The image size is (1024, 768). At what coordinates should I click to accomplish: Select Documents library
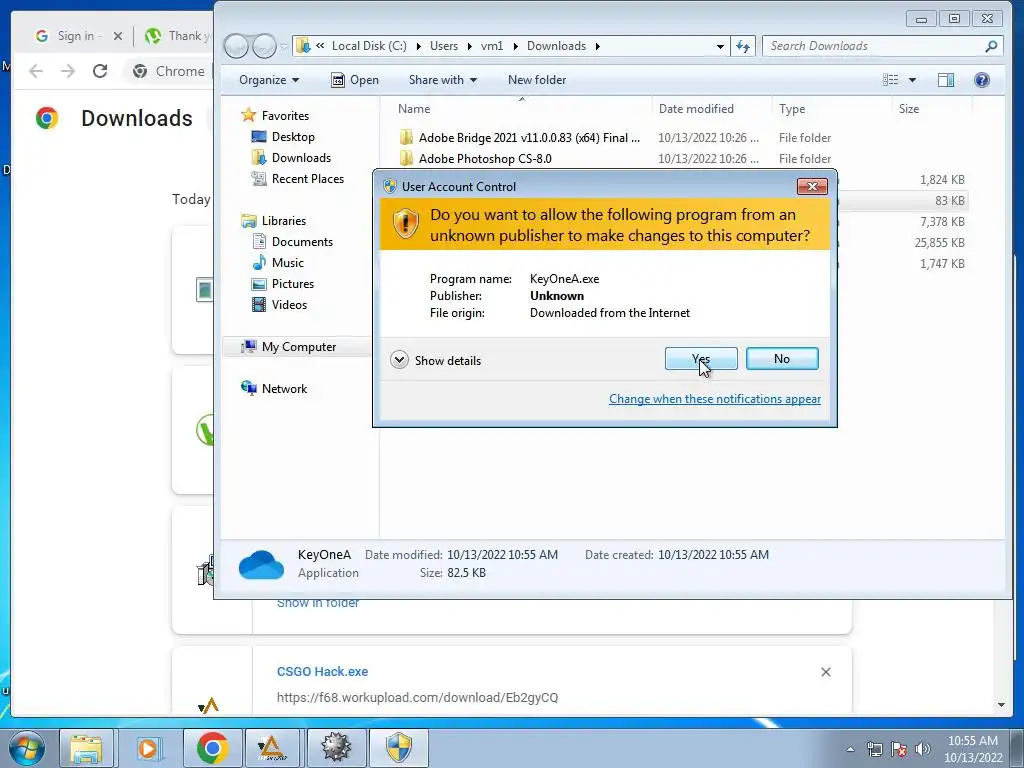pyautogui.click(x=302, y=242)
